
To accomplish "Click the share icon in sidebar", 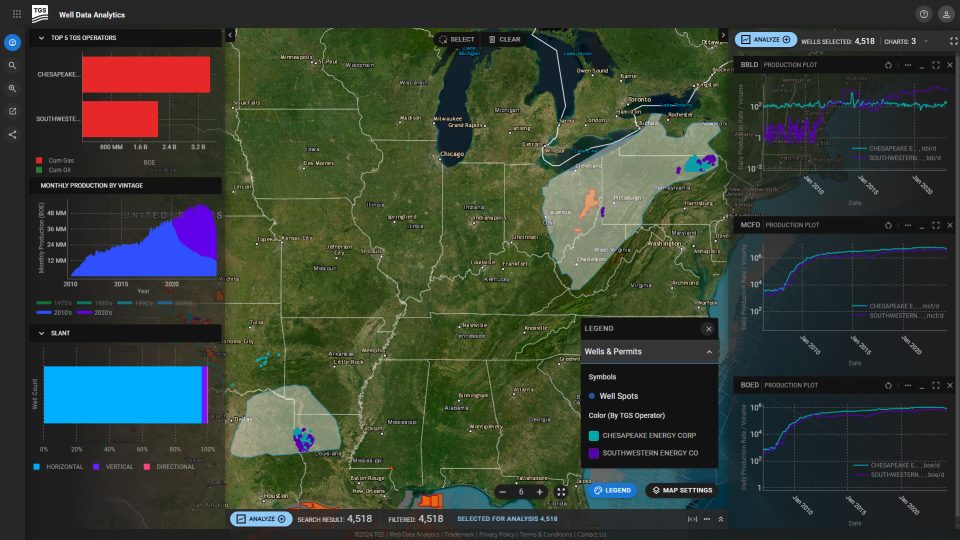I will point(12,134).
